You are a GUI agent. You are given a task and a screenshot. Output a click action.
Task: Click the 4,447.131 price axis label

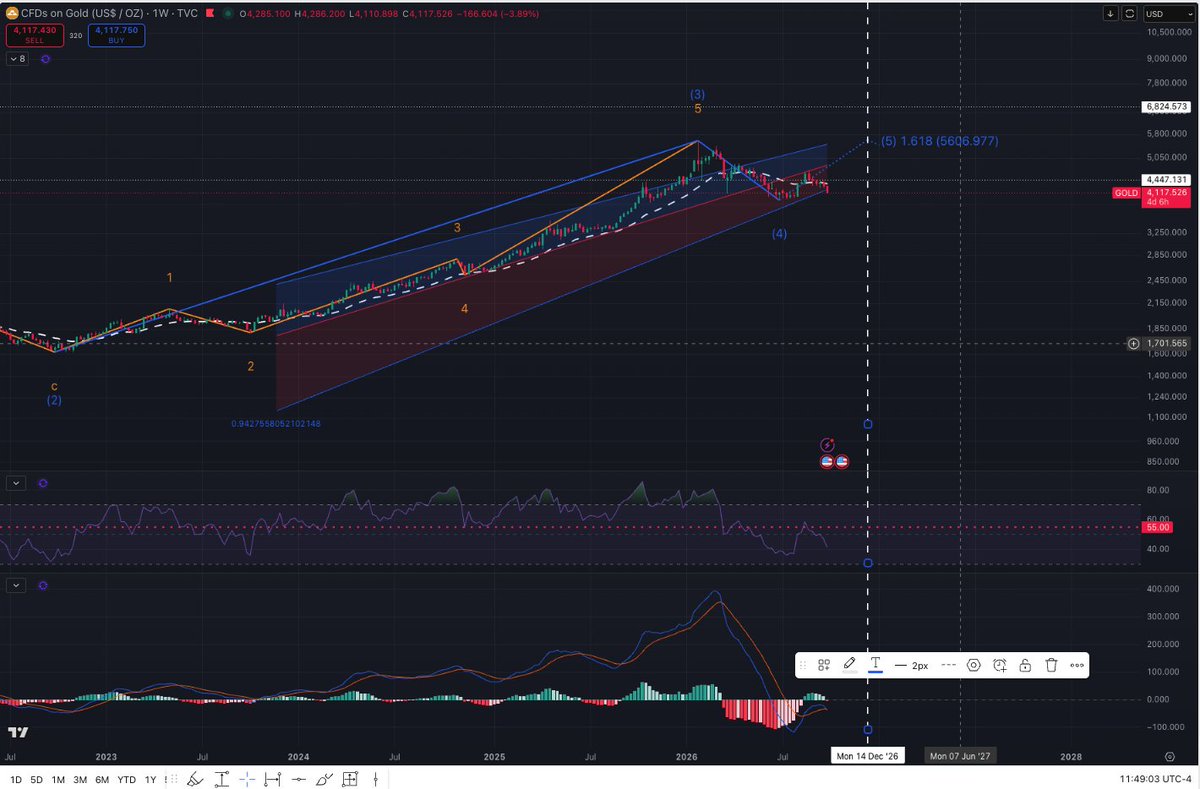click(x=1168, y=180)
